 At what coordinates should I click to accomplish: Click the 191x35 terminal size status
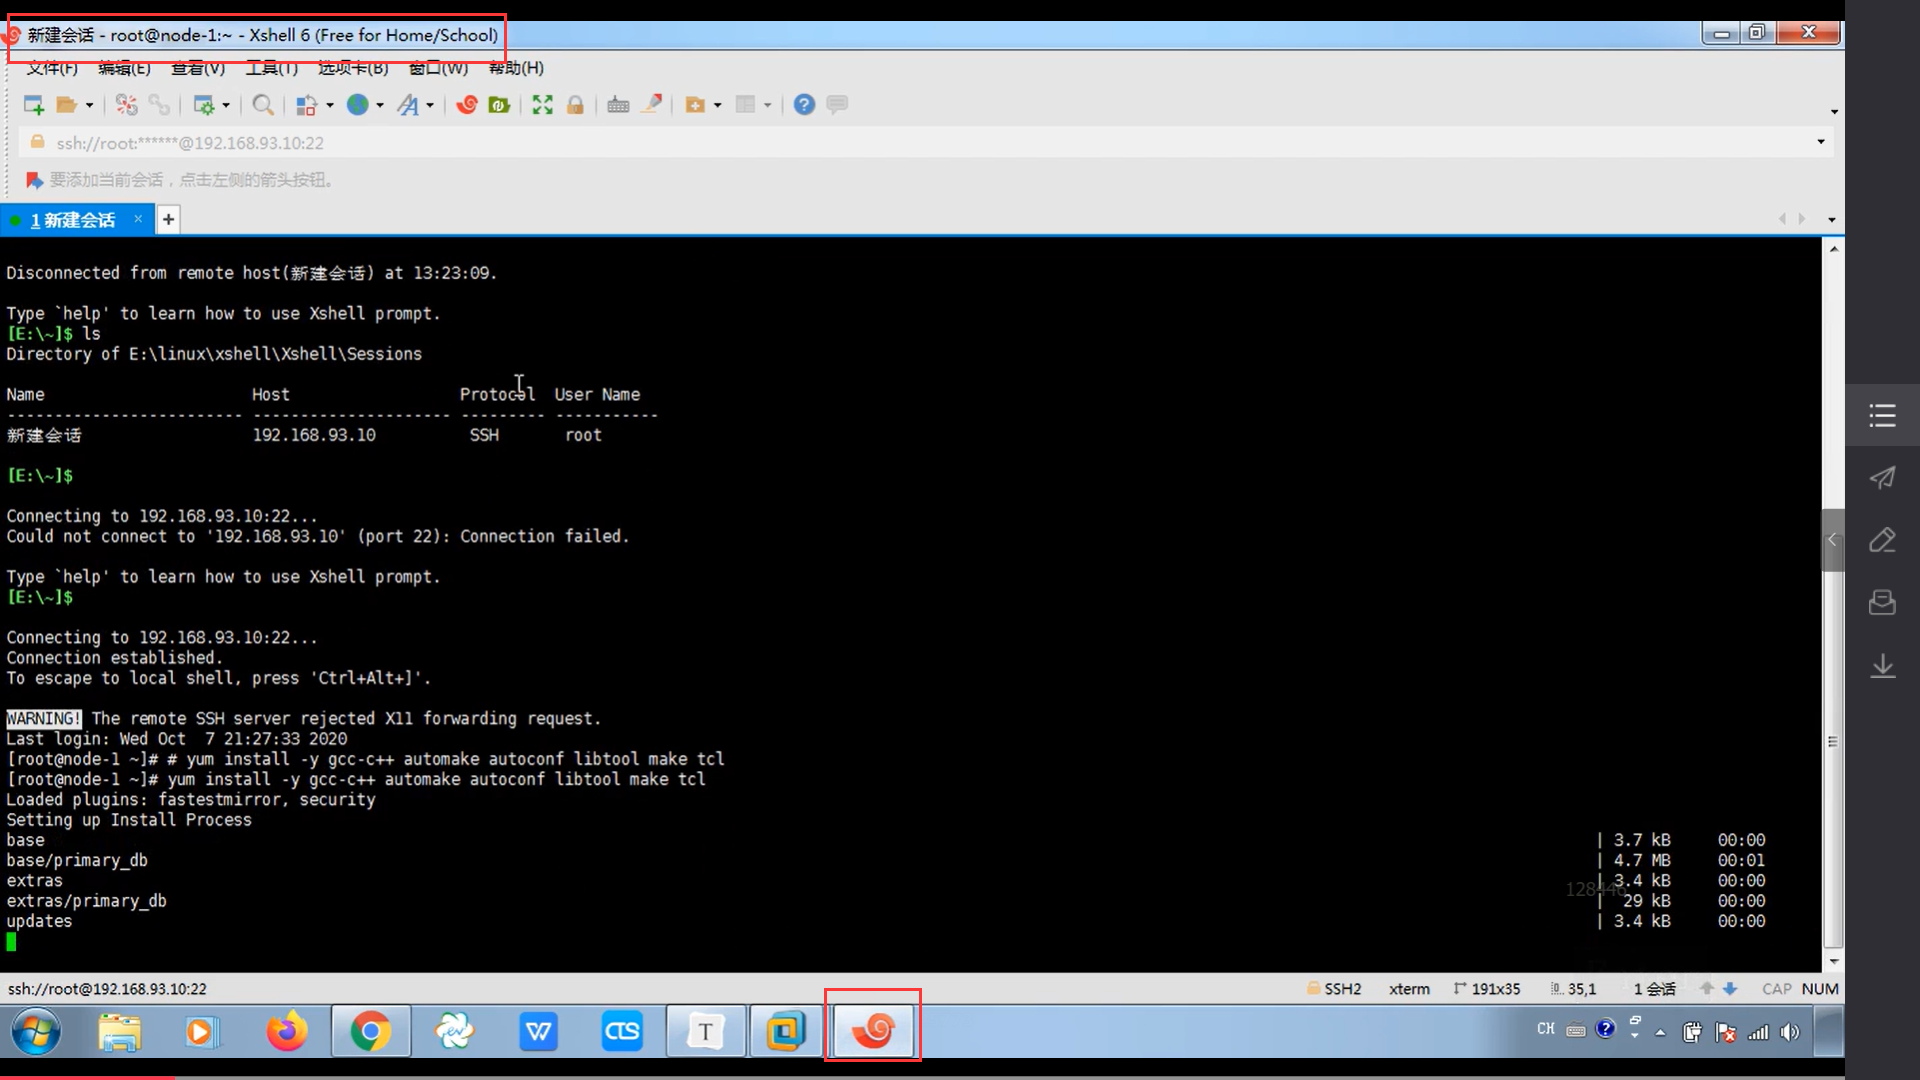tap(1488, 989)
